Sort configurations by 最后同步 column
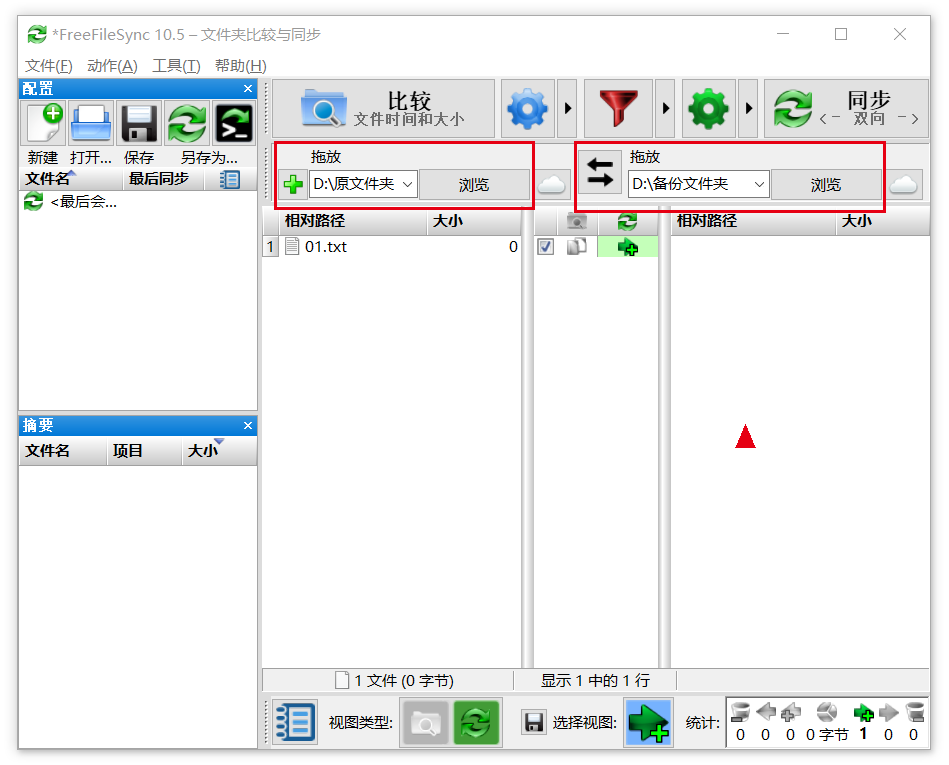The width and height of the screenshot is (949, 765). [x=163, y=179]
